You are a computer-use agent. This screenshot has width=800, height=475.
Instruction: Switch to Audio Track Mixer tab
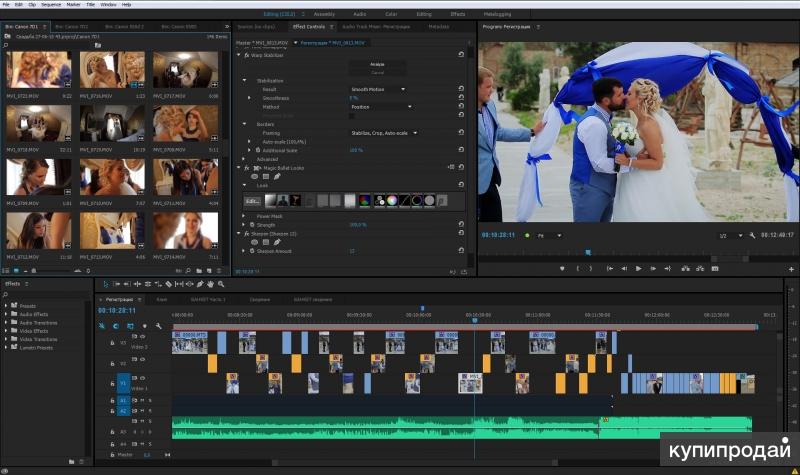(x=376, y=27)
